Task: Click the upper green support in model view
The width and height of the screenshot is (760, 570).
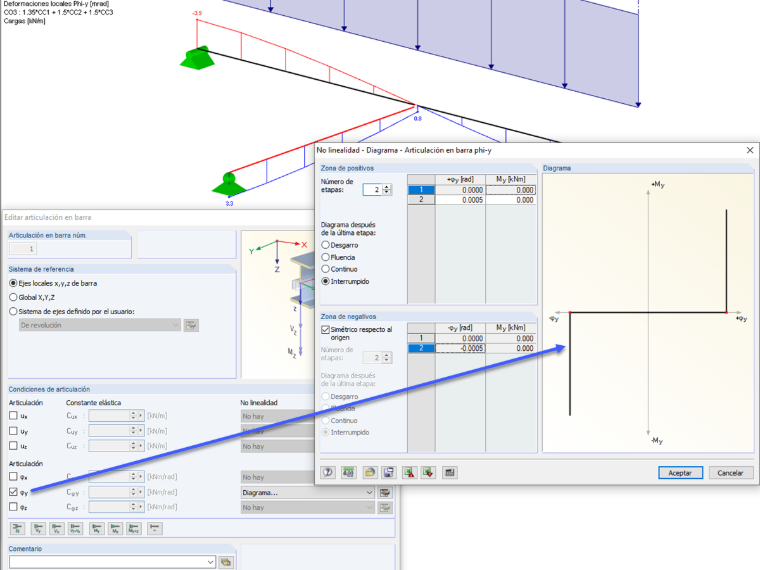Action: pyautogui.click(x=198, y=58)
